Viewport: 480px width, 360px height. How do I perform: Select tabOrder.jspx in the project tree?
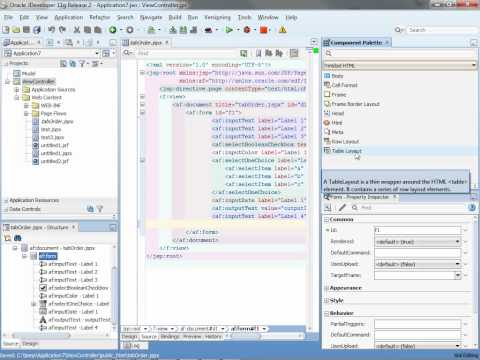[x=57, y=121]
